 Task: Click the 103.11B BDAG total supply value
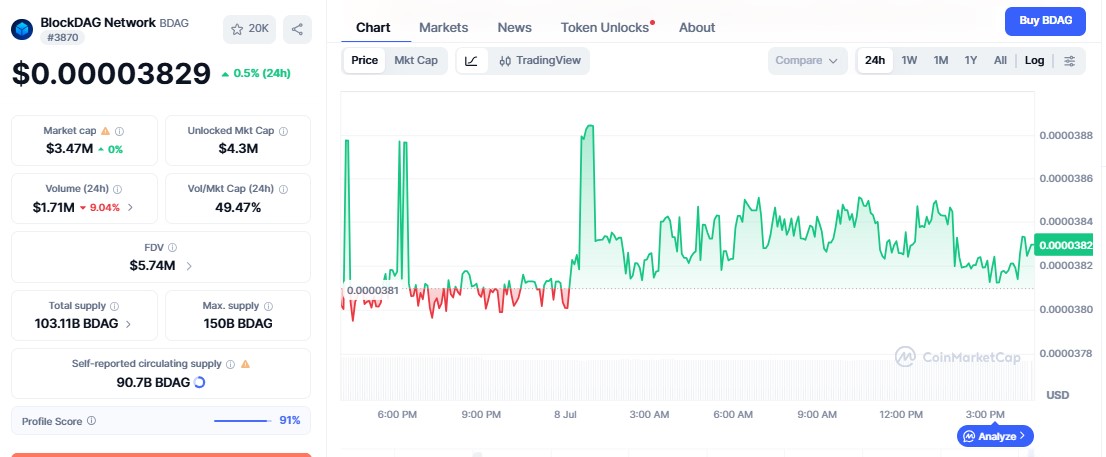77,324
